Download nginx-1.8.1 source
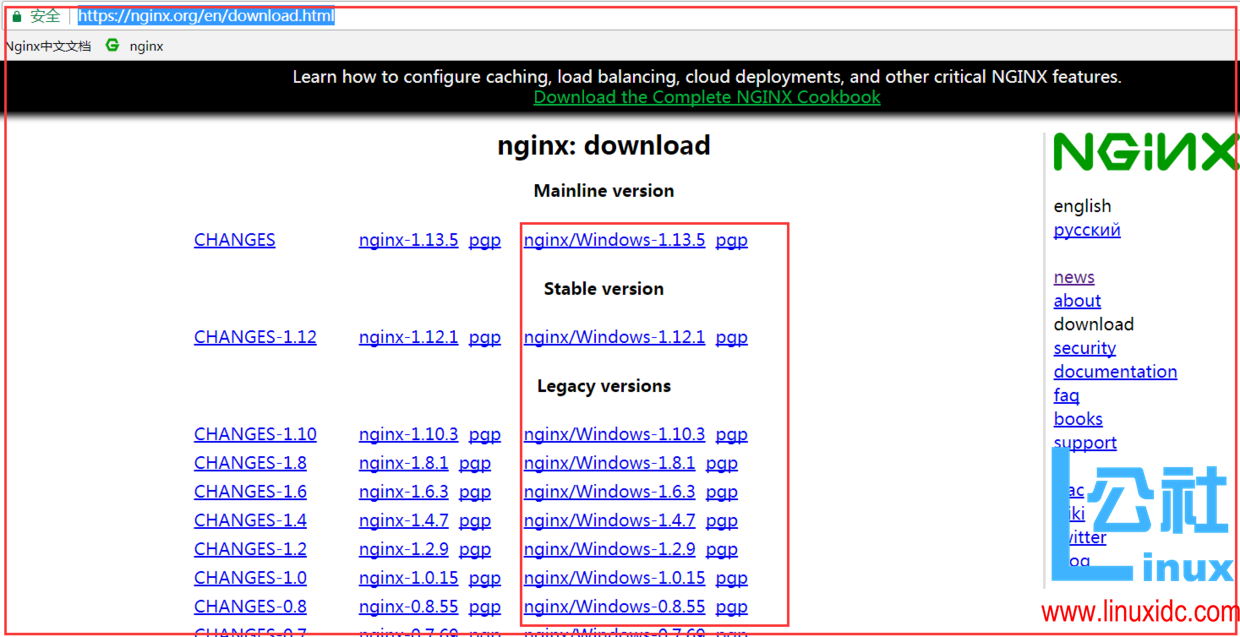 click(x=404, y=463)
